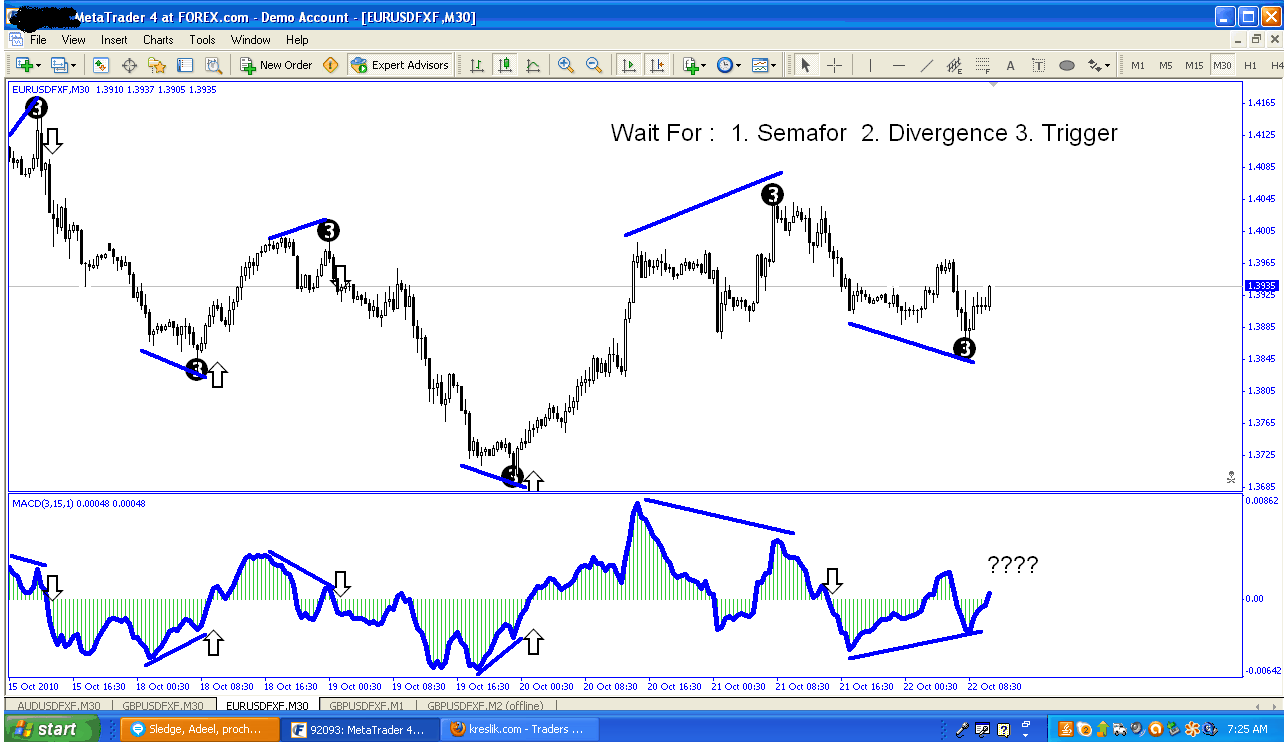Toggle Expert Advisors on
Screen dimensions: 1288x742
click(x=400, y=65)
